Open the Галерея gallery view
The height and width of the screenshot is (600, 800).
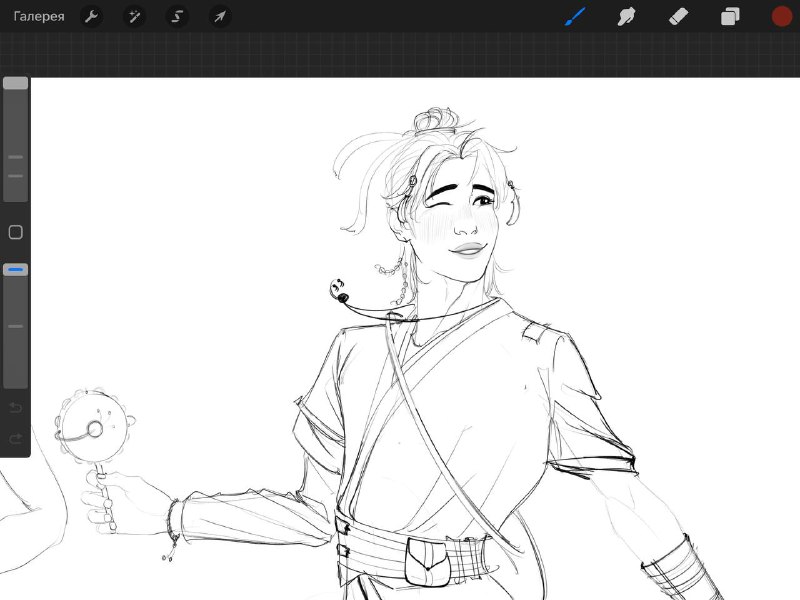point(39,16)
